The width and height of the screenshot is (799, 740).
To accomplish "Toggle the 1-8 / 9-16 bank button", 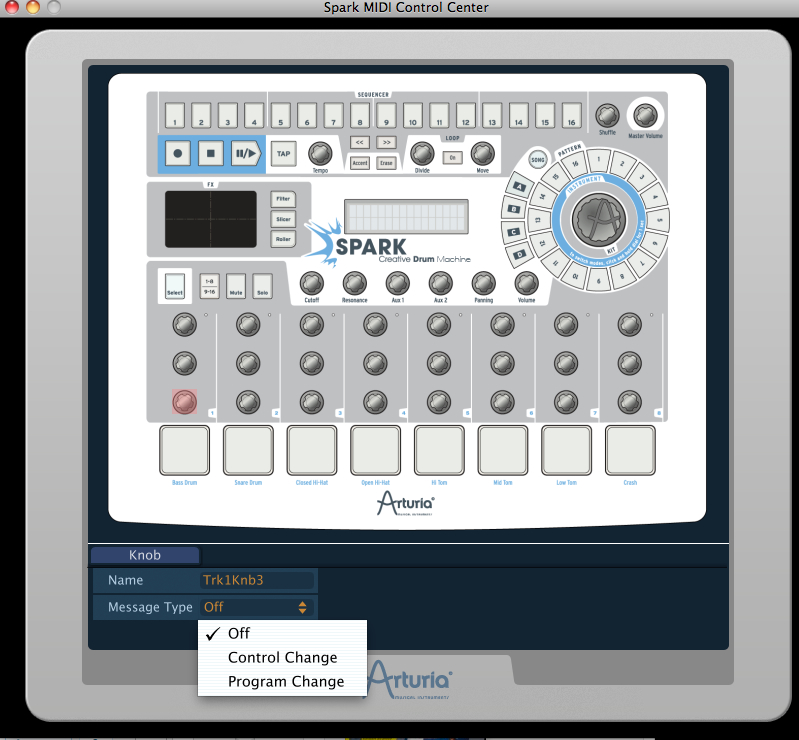I will (x=209, y=286).
